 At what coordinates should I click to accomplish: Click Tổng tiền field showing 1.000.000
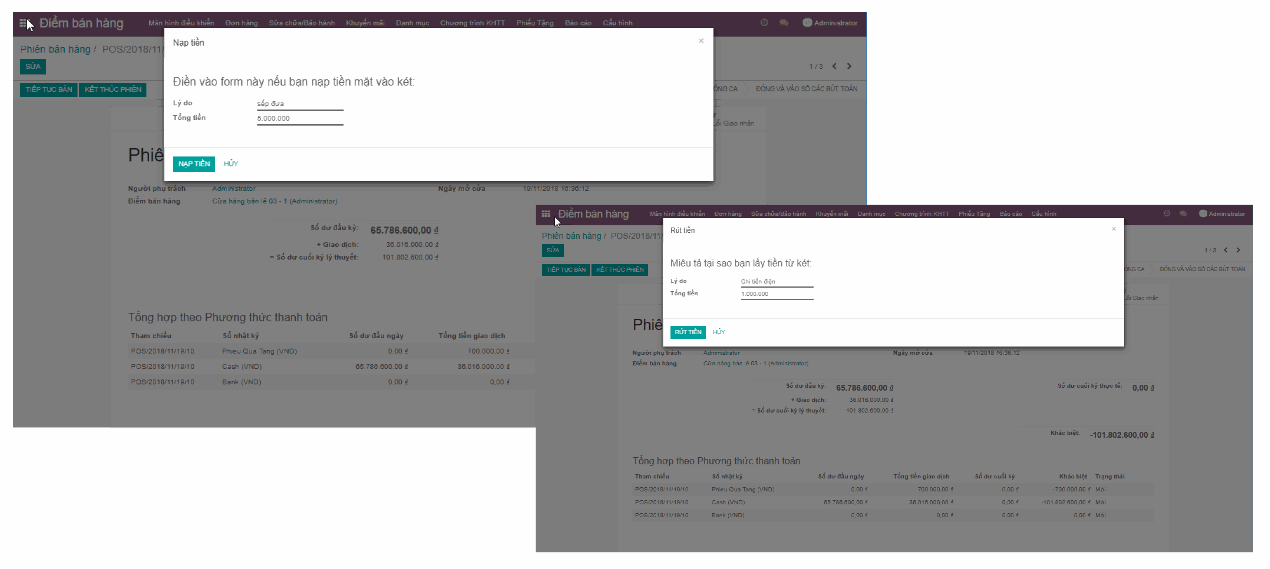(x=777, y=295)
